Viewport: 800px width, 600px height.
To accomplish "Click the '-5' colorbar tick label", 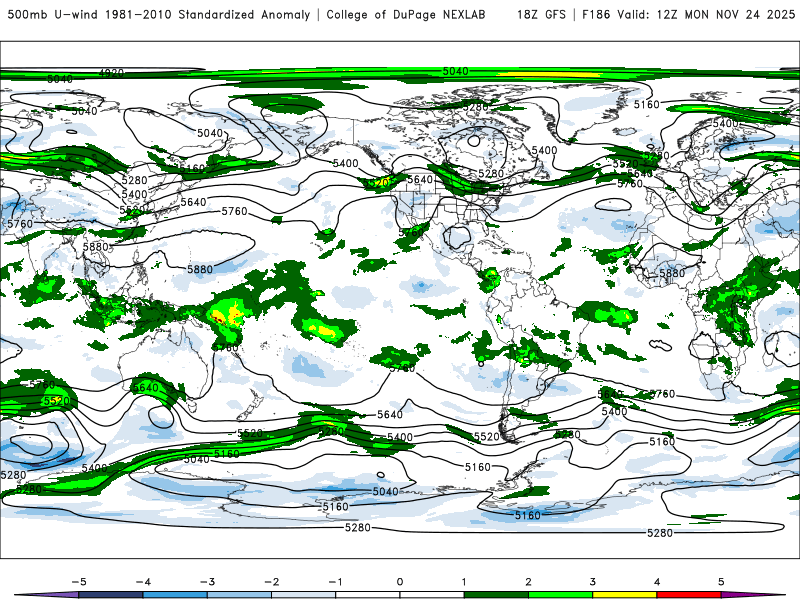I will tap(79, 582).
